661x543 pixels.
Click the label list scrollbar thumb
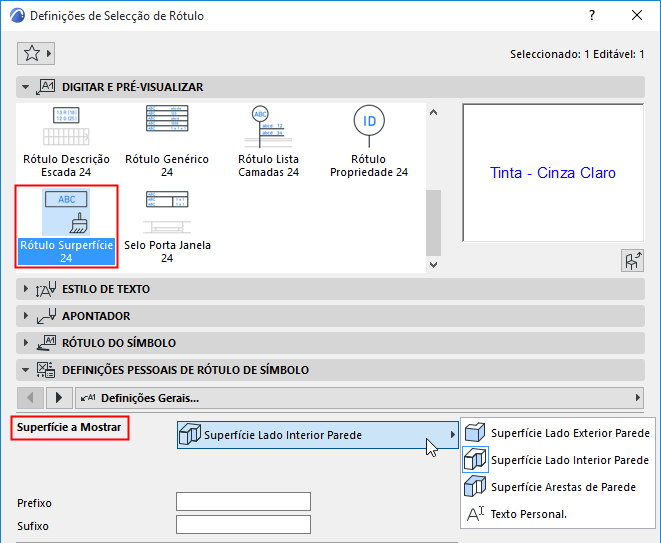tap(433, 223)
